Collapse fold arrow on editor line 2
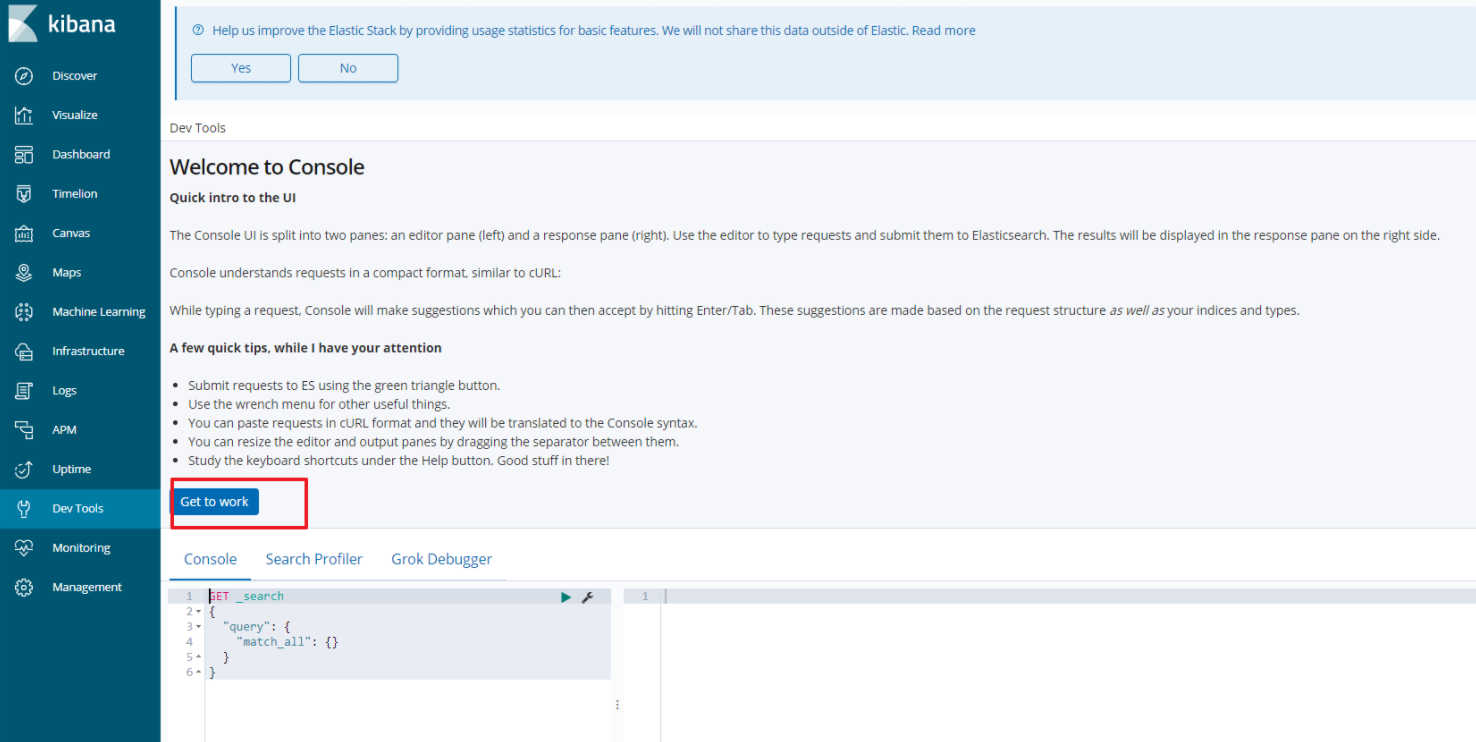1476x742 pixels. tap(199, 611)
